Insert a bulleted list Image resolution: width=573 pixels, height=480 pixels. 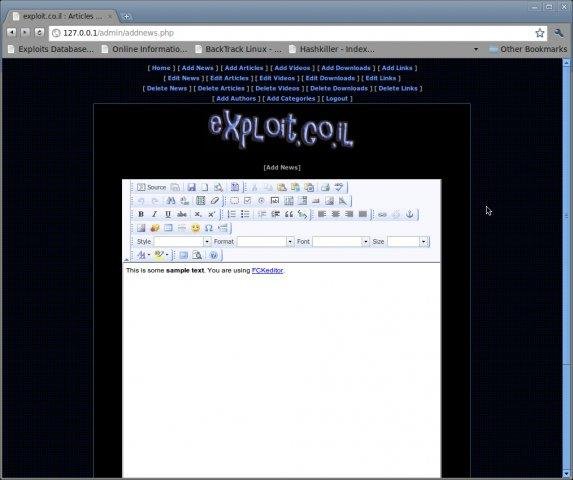[245, 214]
